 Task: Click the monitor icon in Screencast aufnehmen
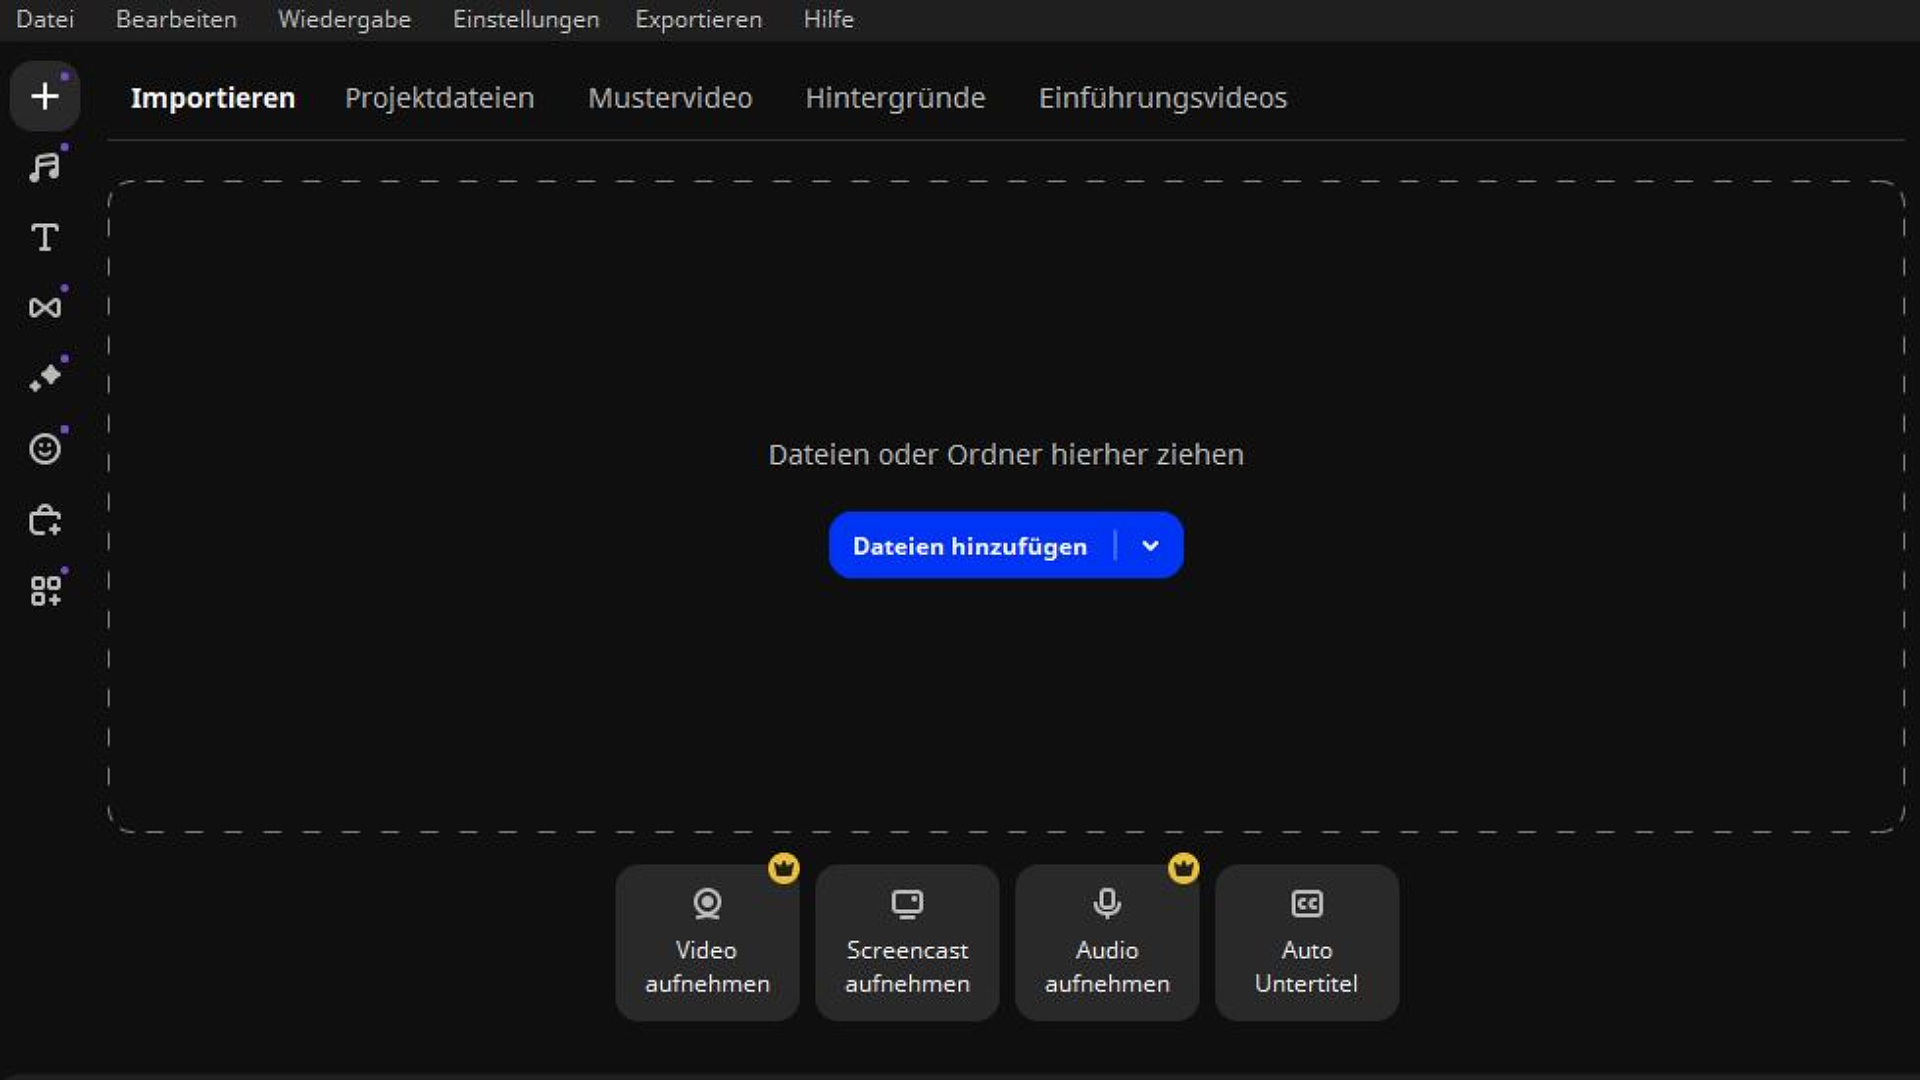[x=907, y=904]
